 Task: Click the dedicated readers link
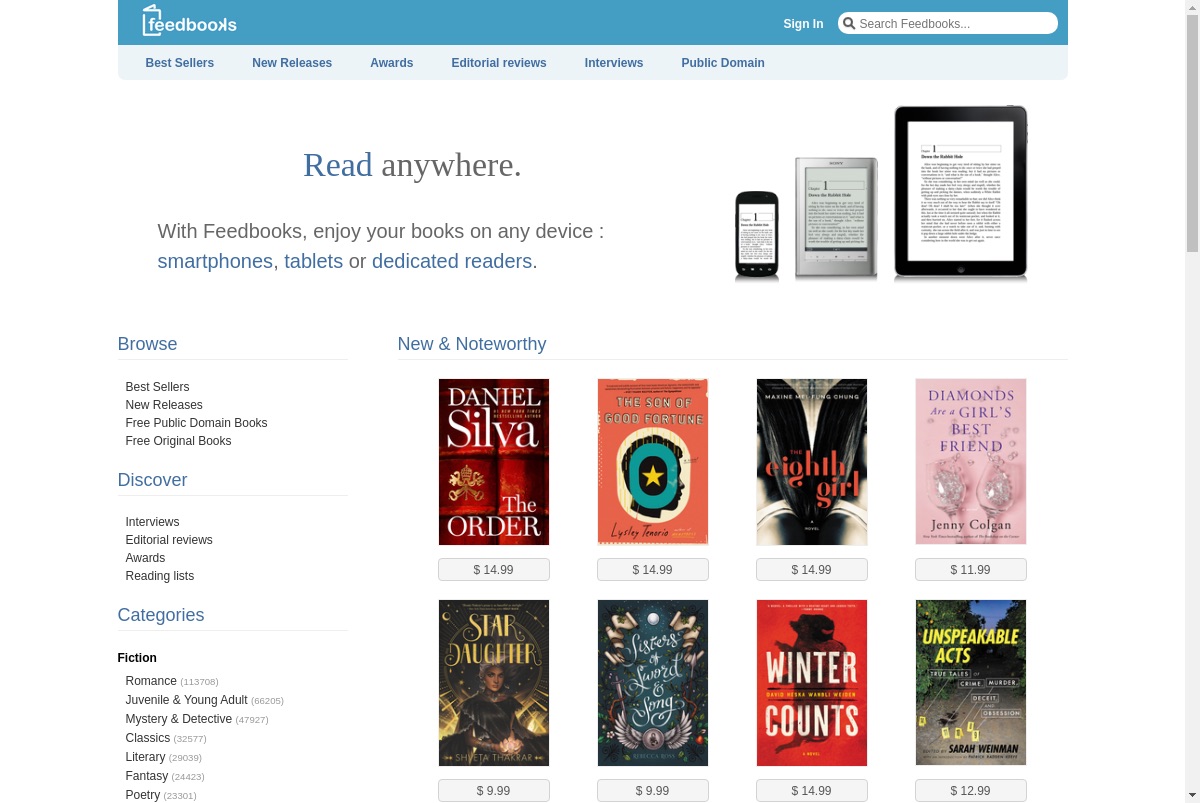tap(452, 261)
